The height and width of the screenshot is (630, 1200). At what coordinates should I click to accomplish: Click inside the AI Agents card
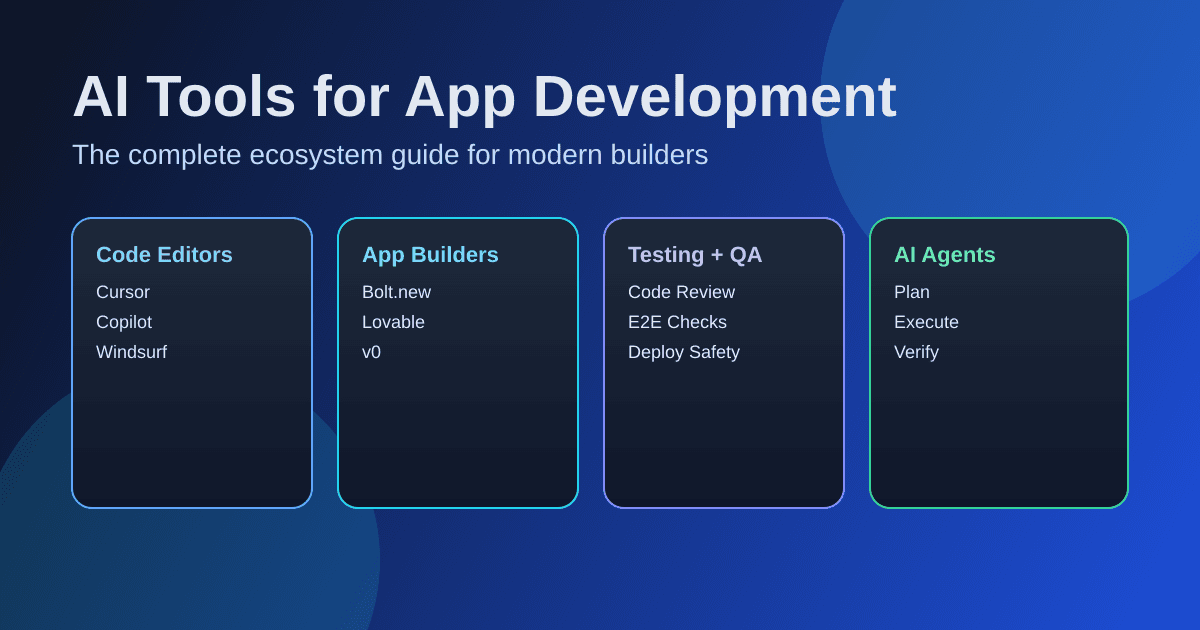(x=998, y=430)
